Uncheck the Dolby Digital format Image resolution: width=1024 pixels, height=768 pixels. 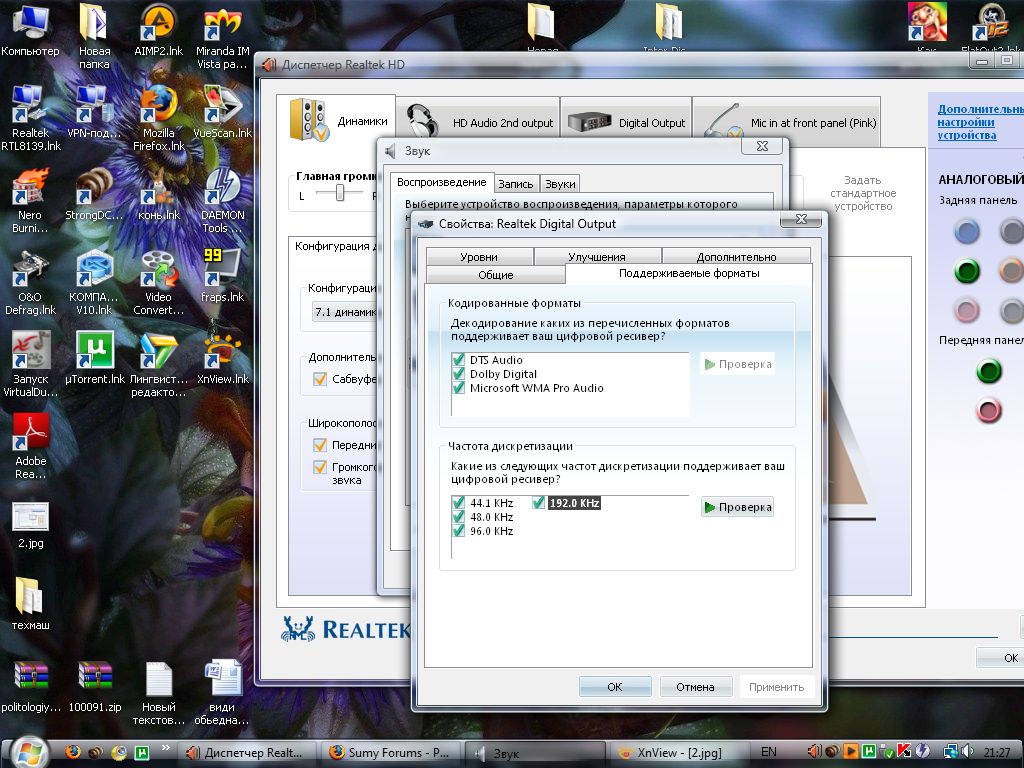459,374
